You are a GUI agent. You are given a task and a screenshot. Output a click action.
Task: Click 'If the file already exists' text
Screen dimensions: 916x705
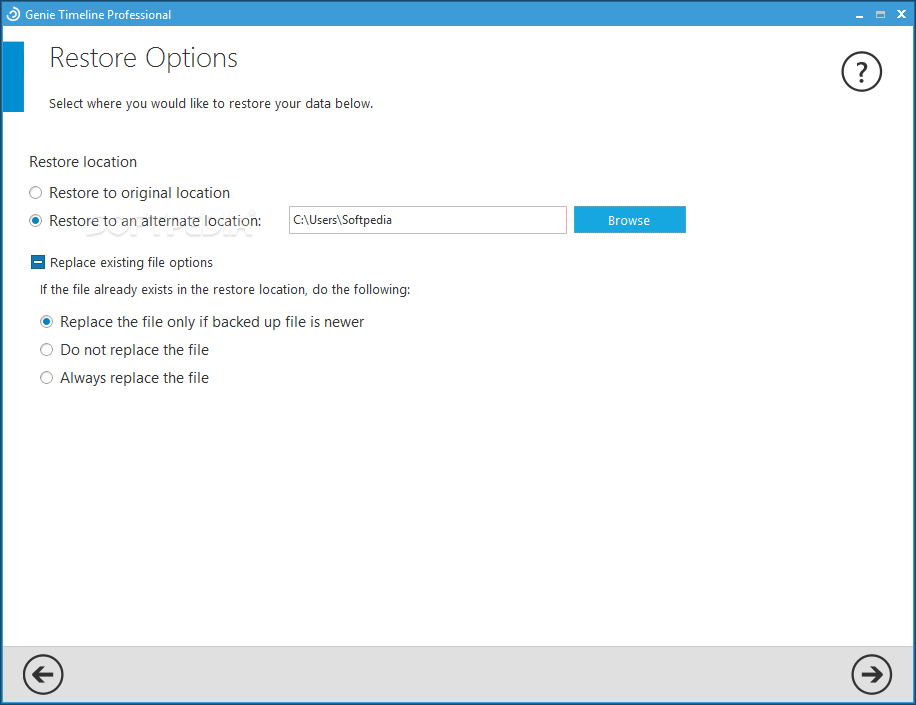[x=225, y=290]
